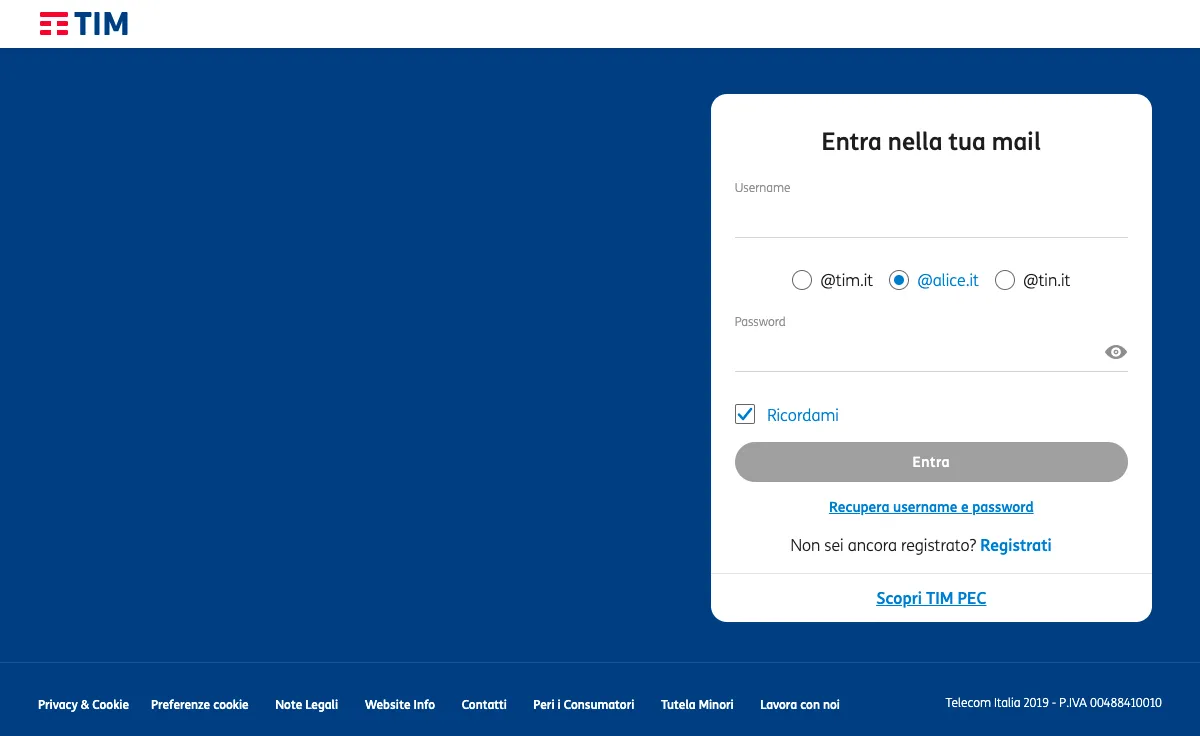Viewport: 1200px width, 736px height.
Task: Show password using the eye icon
Action: tap(1116, 352)
